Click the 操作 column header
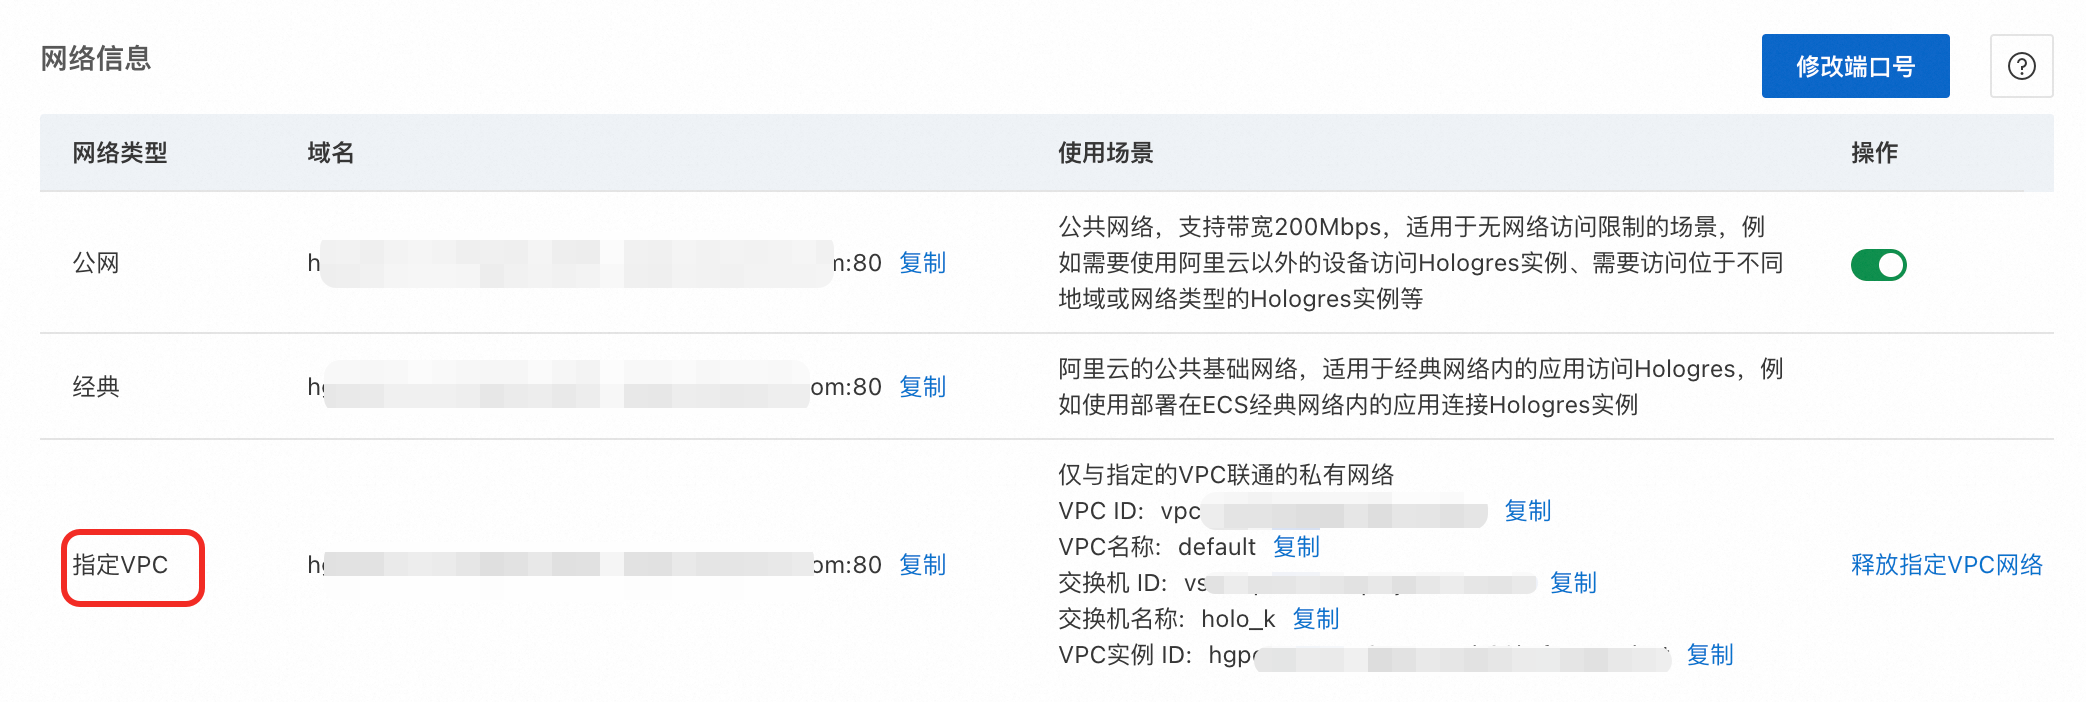The width and height of the screenshot is (2086, 702). [x=1874, y=153]
